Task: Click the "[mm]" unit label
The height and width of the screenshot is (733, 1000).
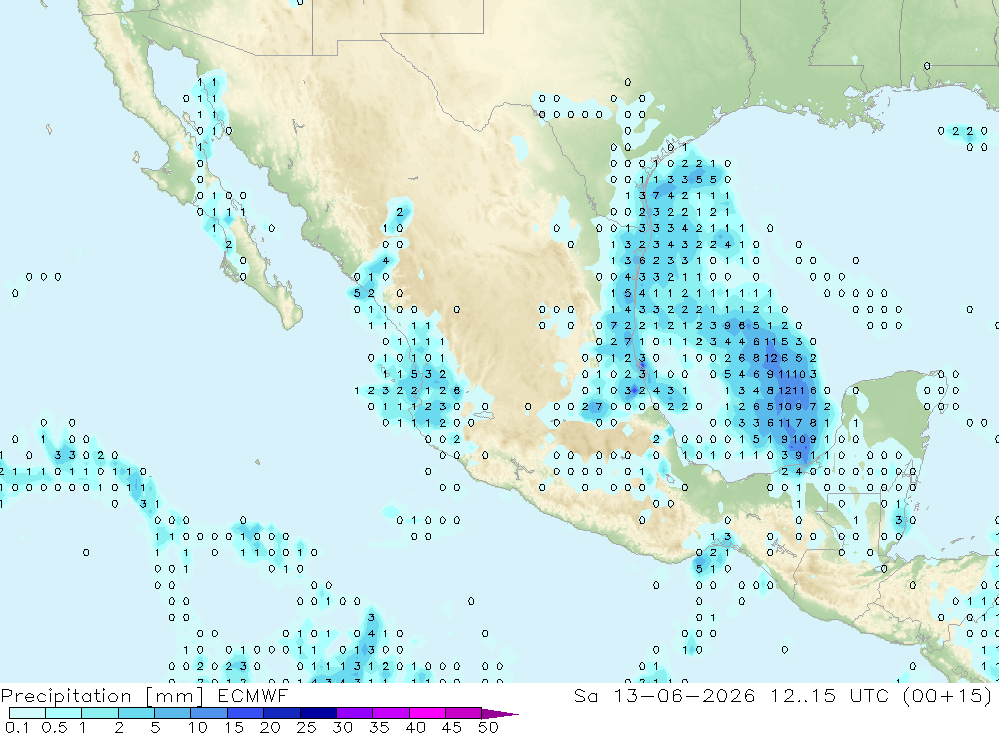Action: [175, 696]
